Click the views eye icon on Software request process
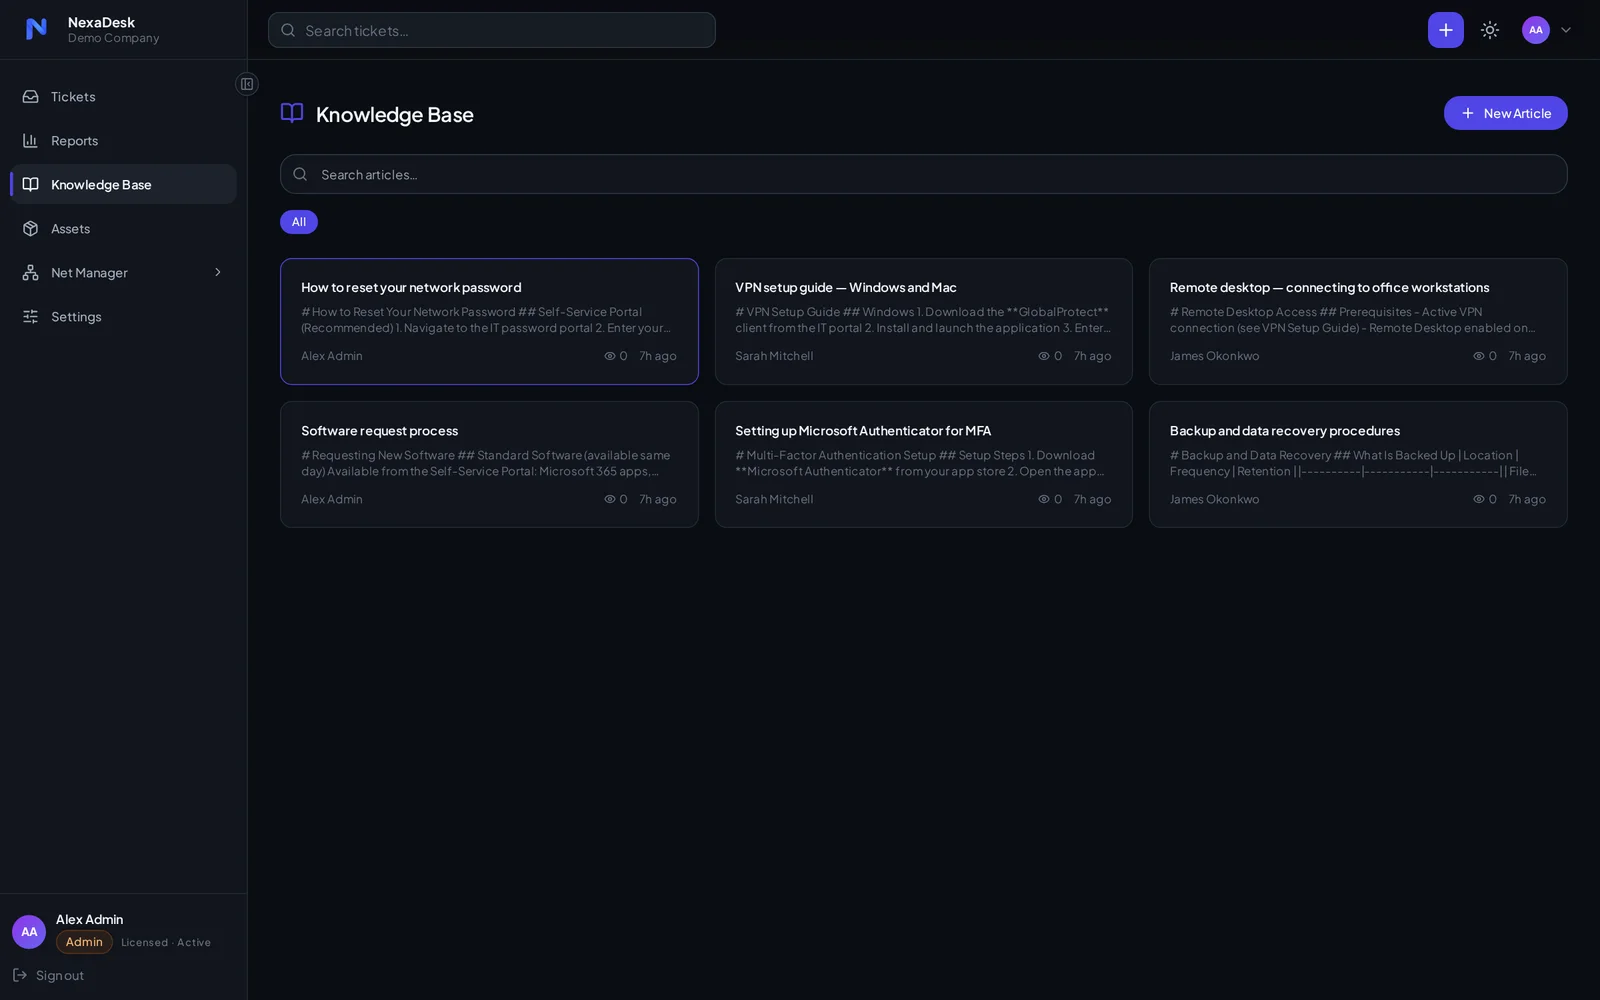This screenshot has width=1600, height=1000. [610, 499]
